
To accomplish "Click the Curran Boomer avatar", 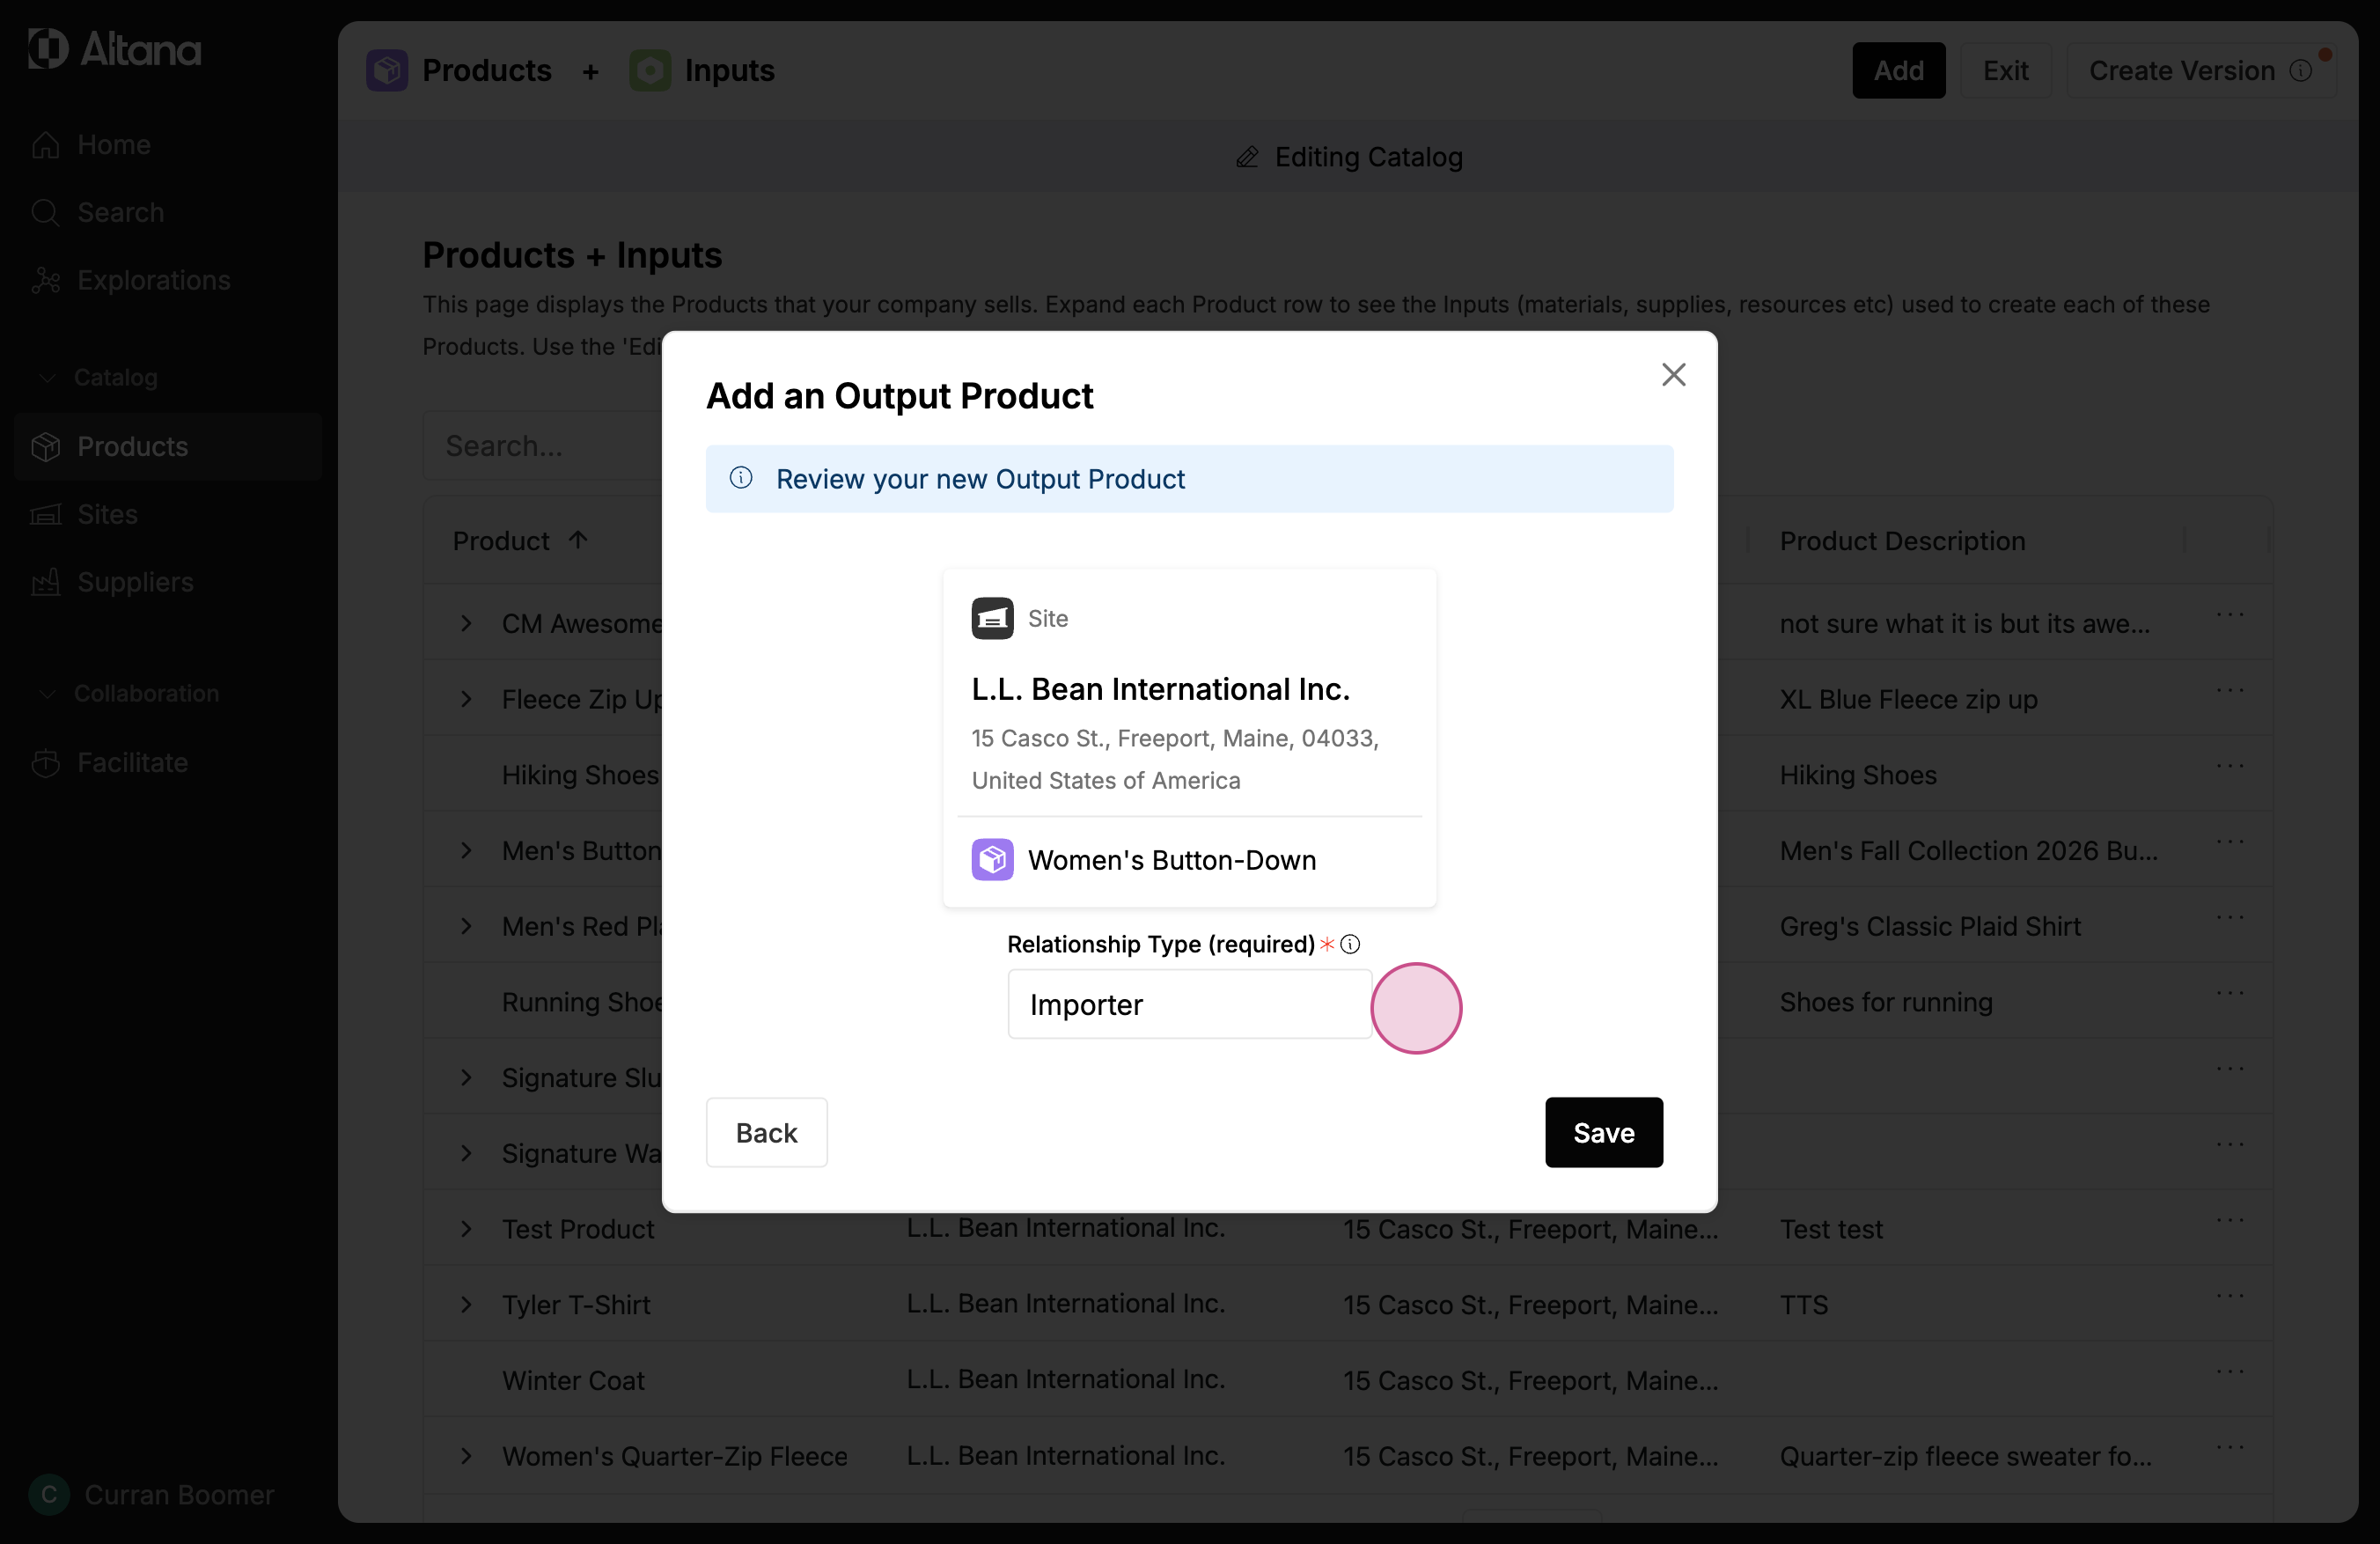I will pyautogui.click(x=49, y=1494).
